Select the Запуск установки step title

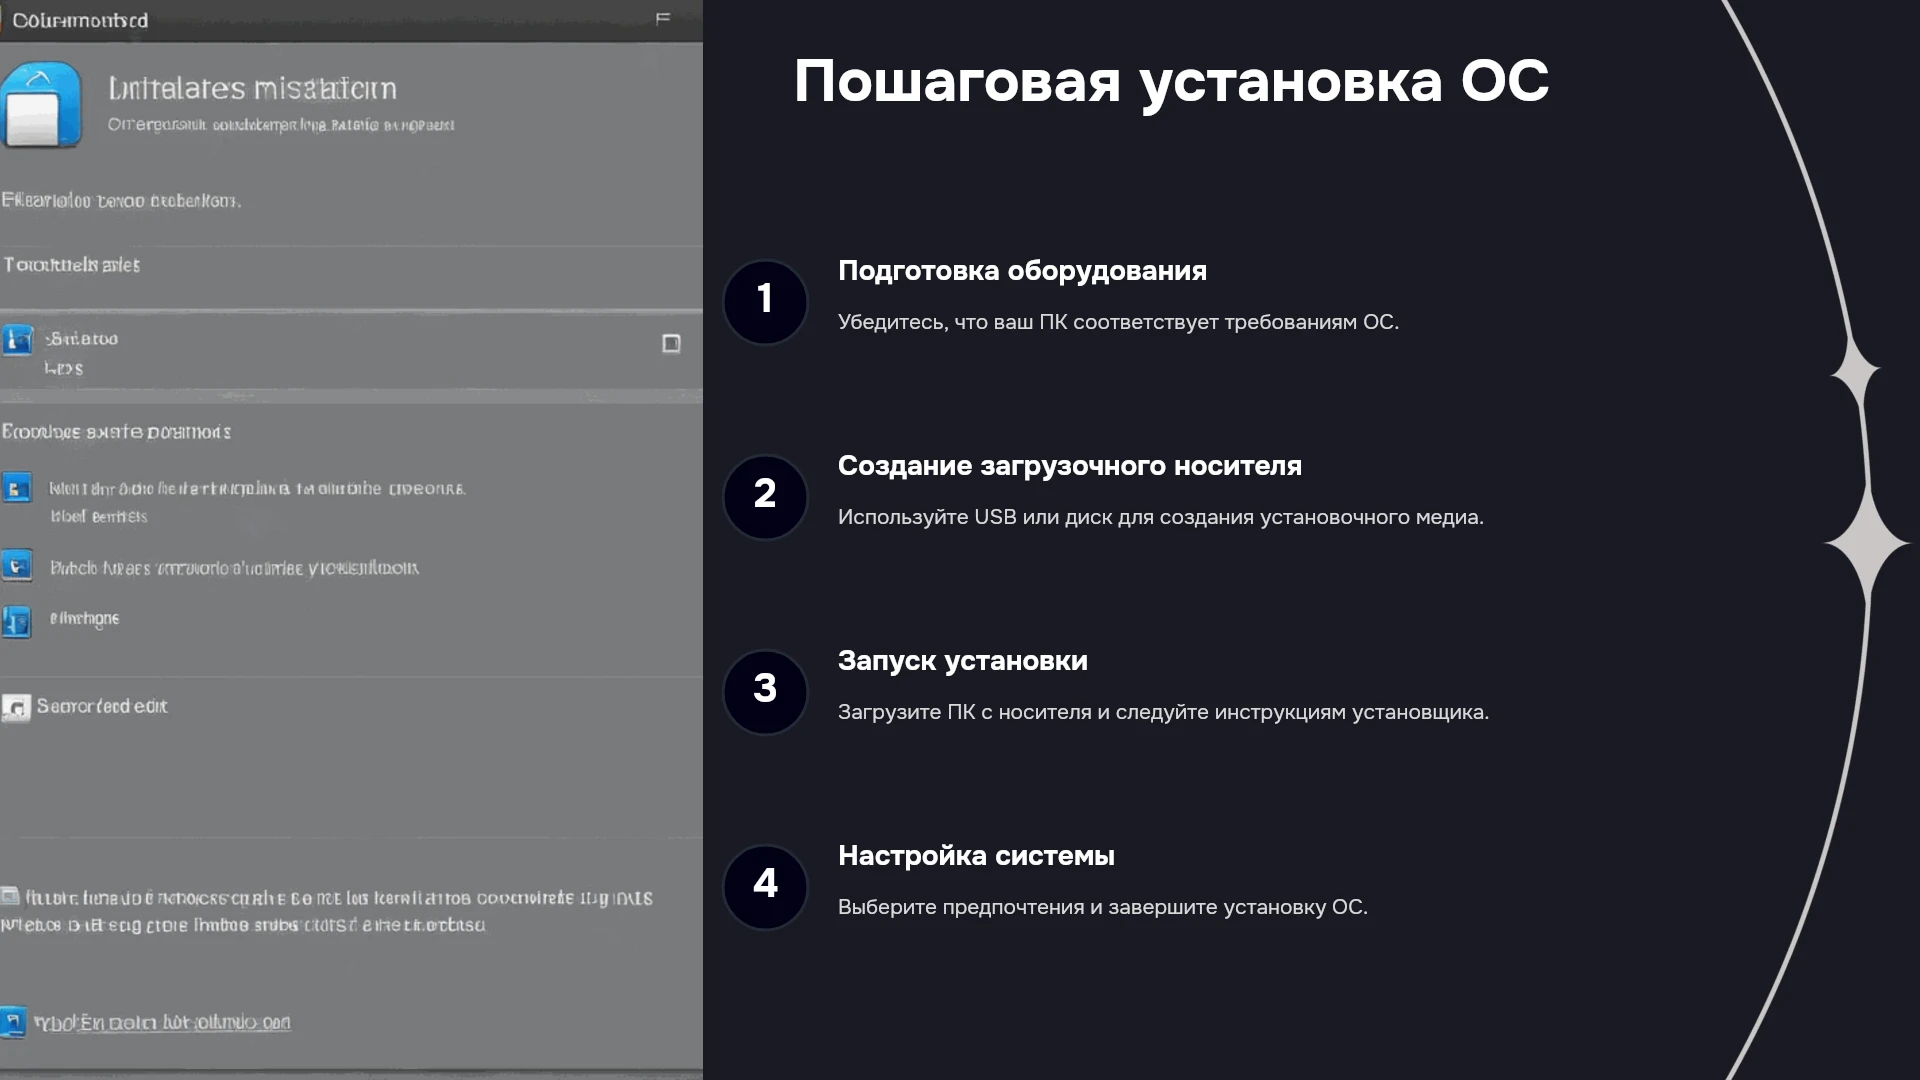pos(962,661)
